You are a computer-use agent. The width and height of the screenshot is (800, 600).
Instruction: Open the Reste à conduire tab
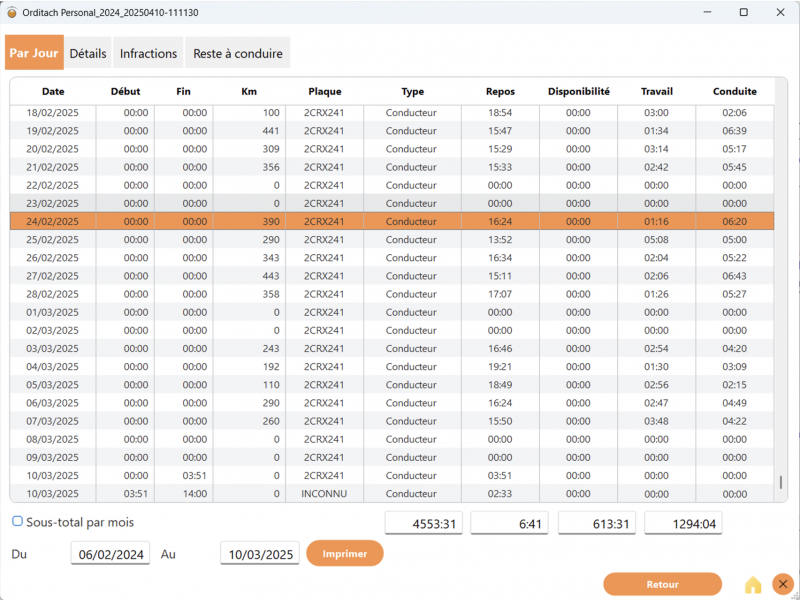click(x=238, y=53)
